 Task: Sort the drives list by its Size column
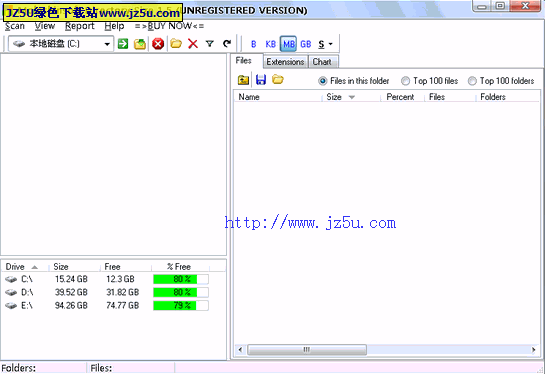tap(74, 267)
